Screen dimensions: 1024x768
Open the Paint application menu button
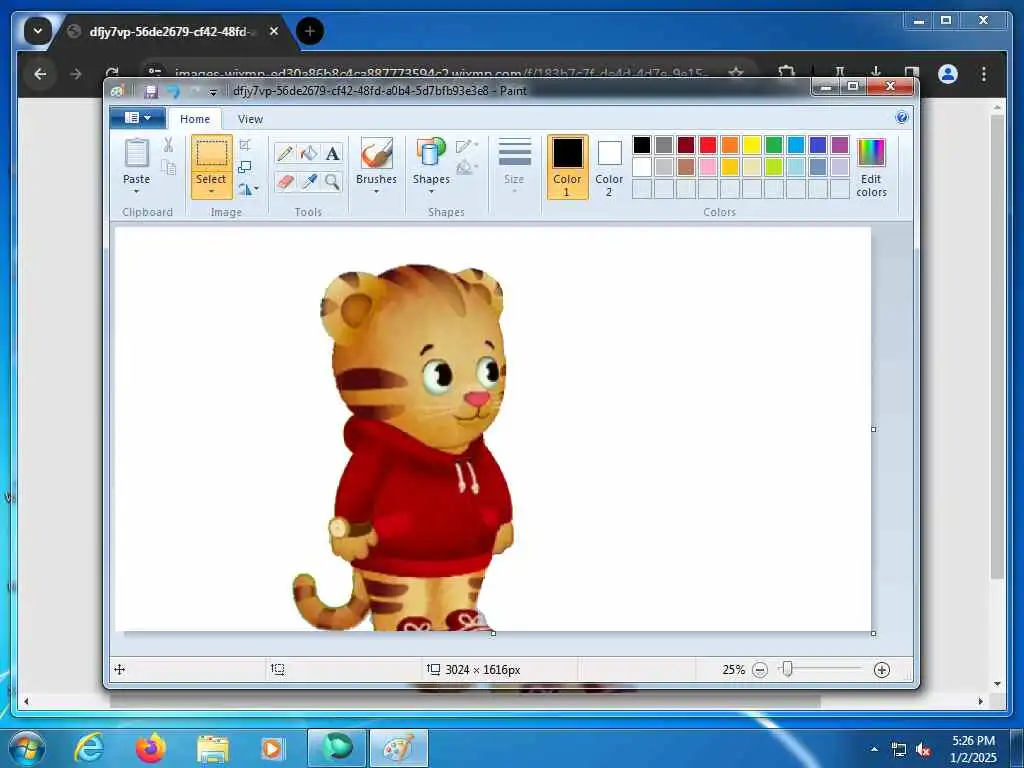point(137,118)
